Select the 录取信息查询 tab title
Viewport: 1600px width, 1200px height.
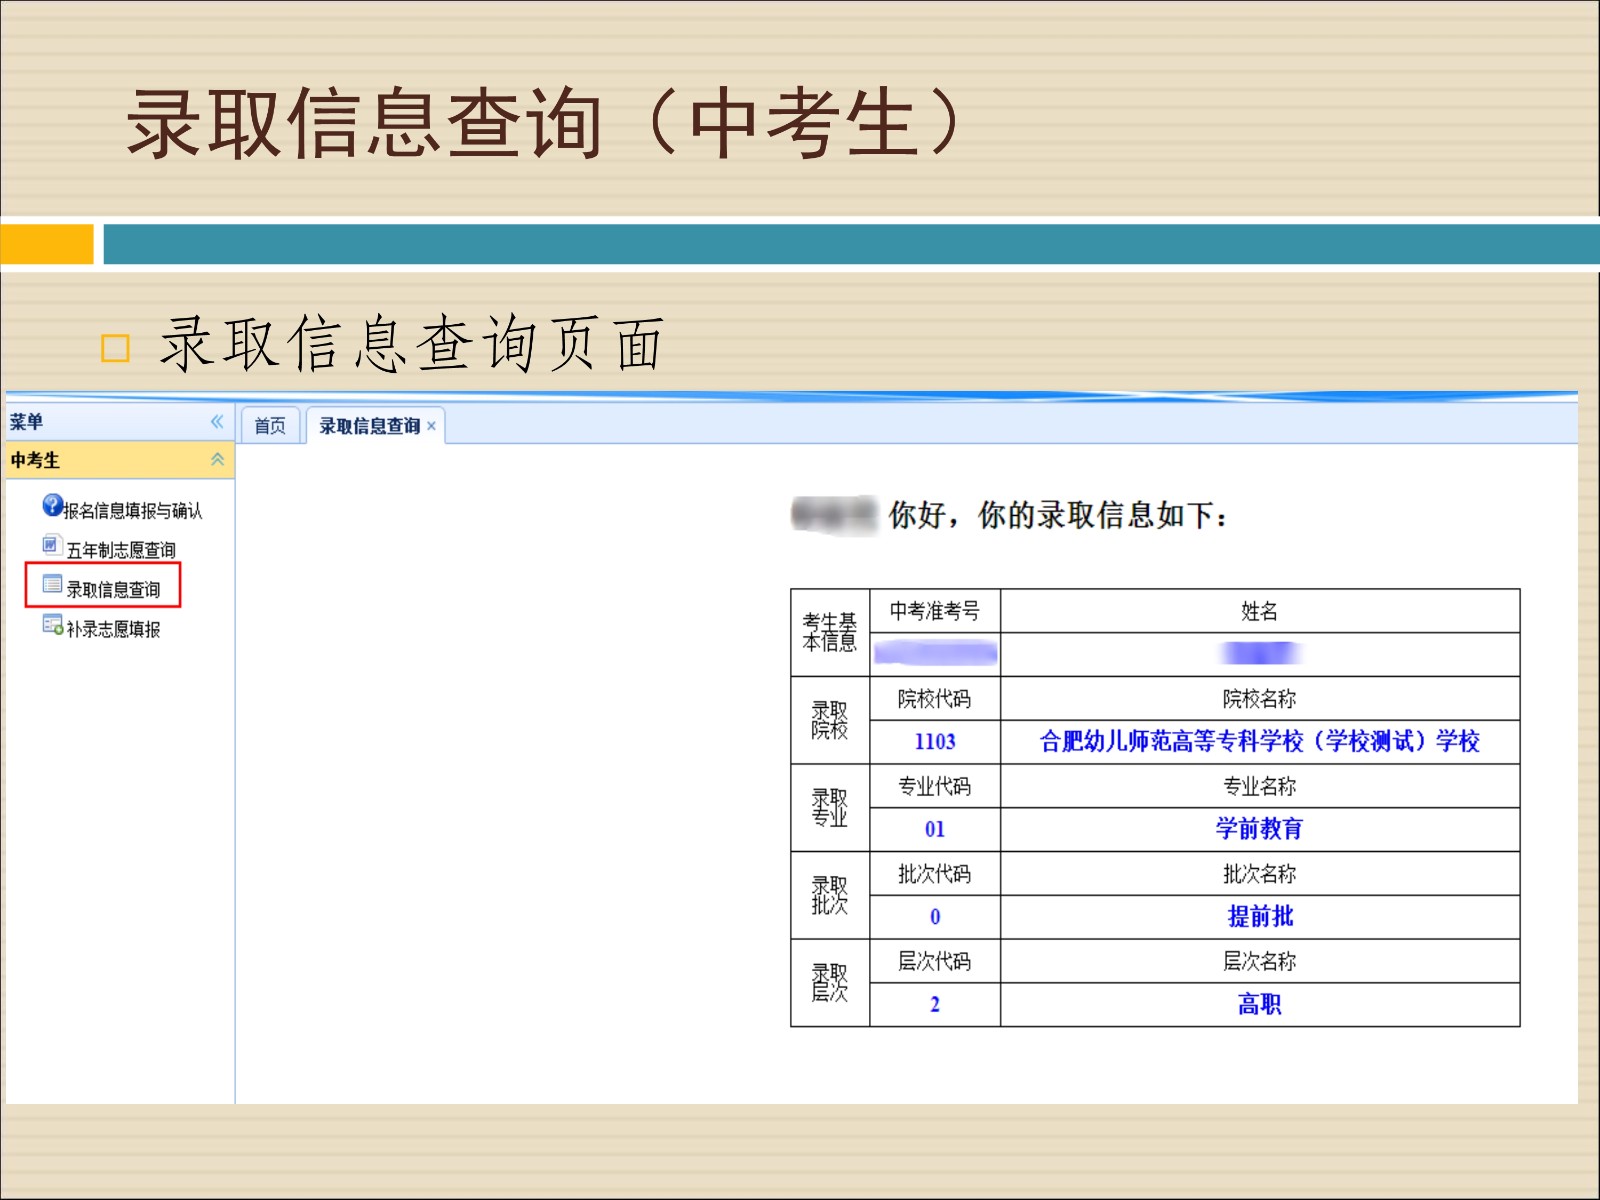[369, 426]
